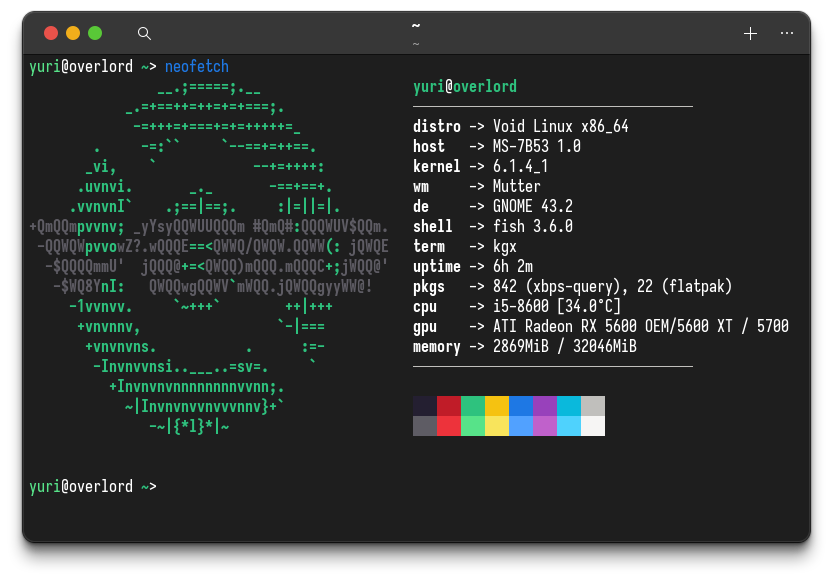Open the three-dot primary menu
Image resolution: width=833 pixels, height=581 pixels.
coord(786,33)
